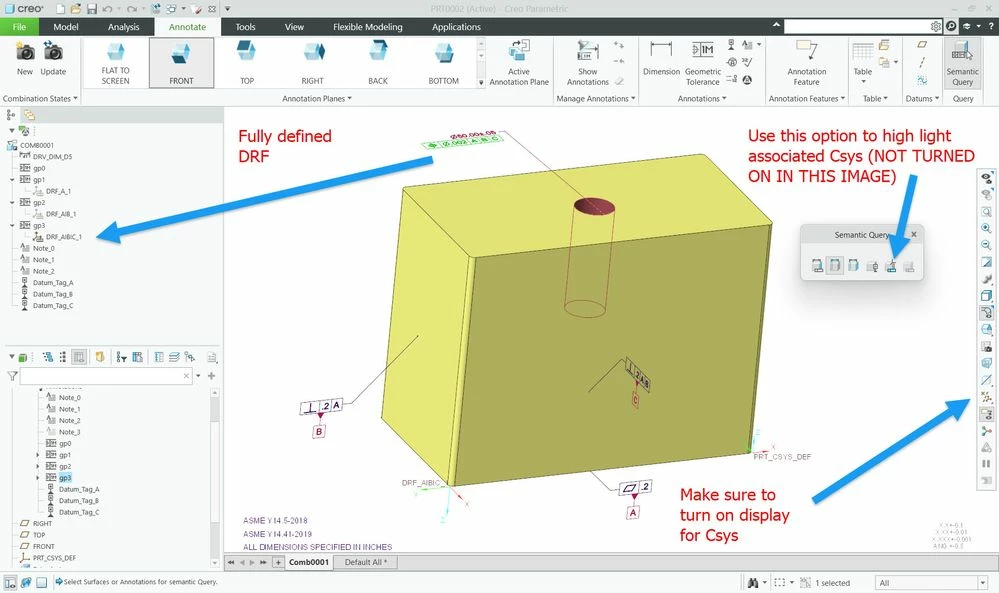
Task: Click the tree filter funnel icon
Action: click(12, 376)
